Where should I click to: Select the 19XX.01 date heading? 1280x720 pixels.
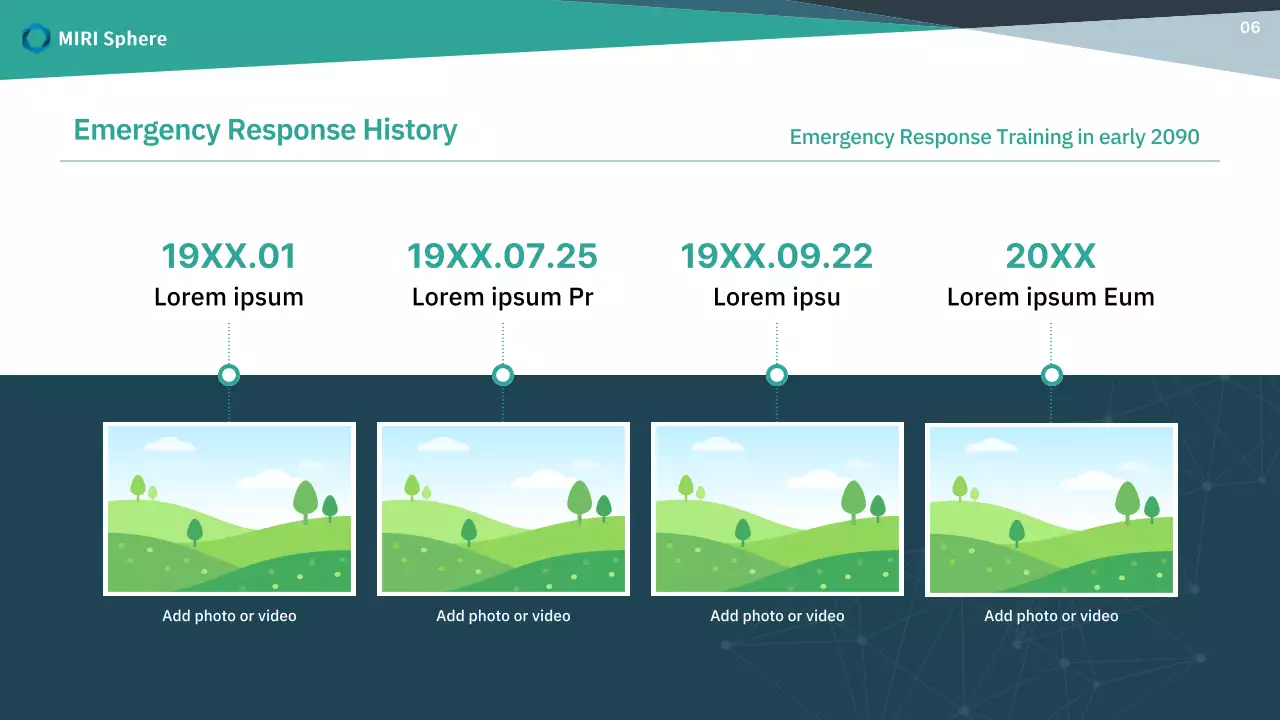[x=229, y=257]
